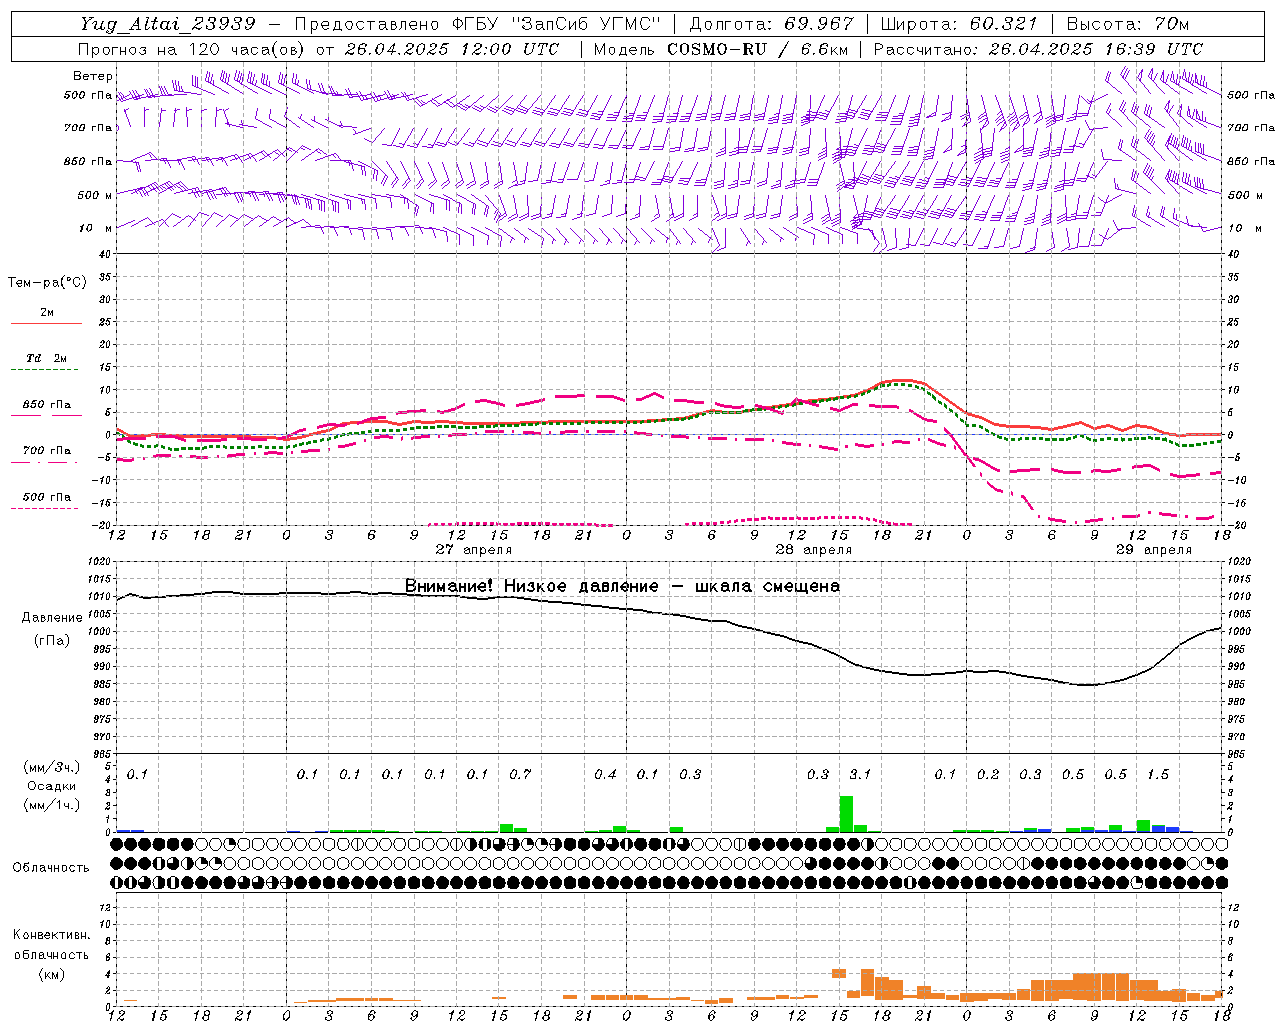Click the Осадки precipitation label
The image size is (1280, 1024).
51,786
